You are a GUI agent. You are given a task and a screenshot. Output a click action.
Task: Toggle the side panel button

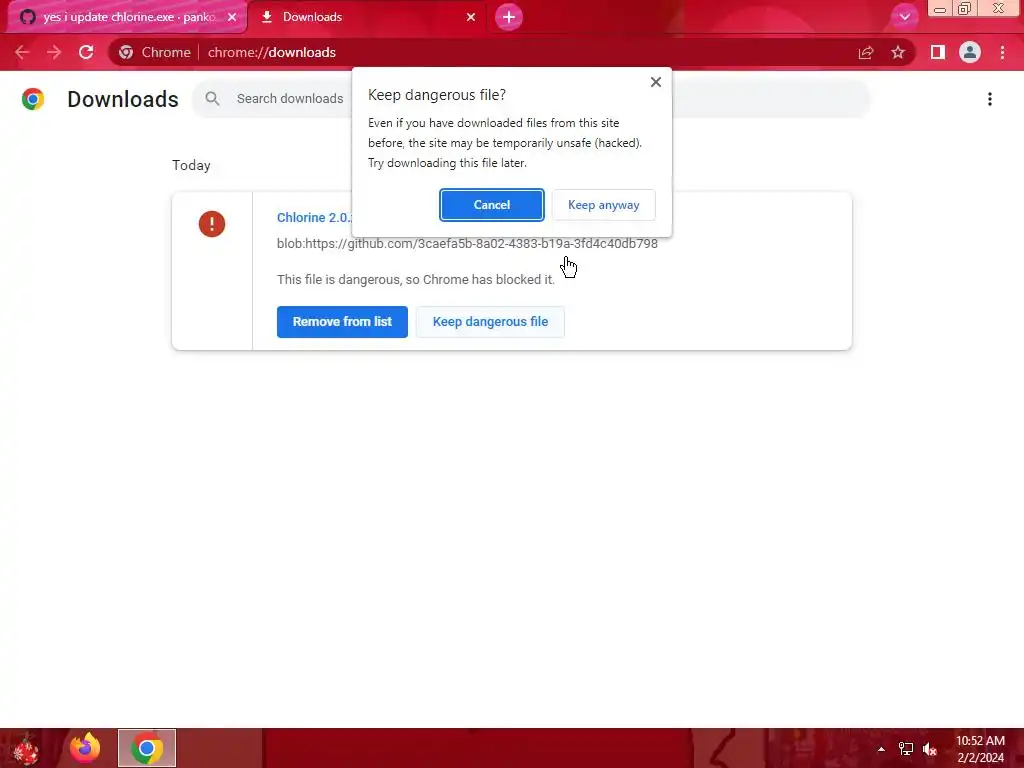pyautogui.click(x=938, y=52)
